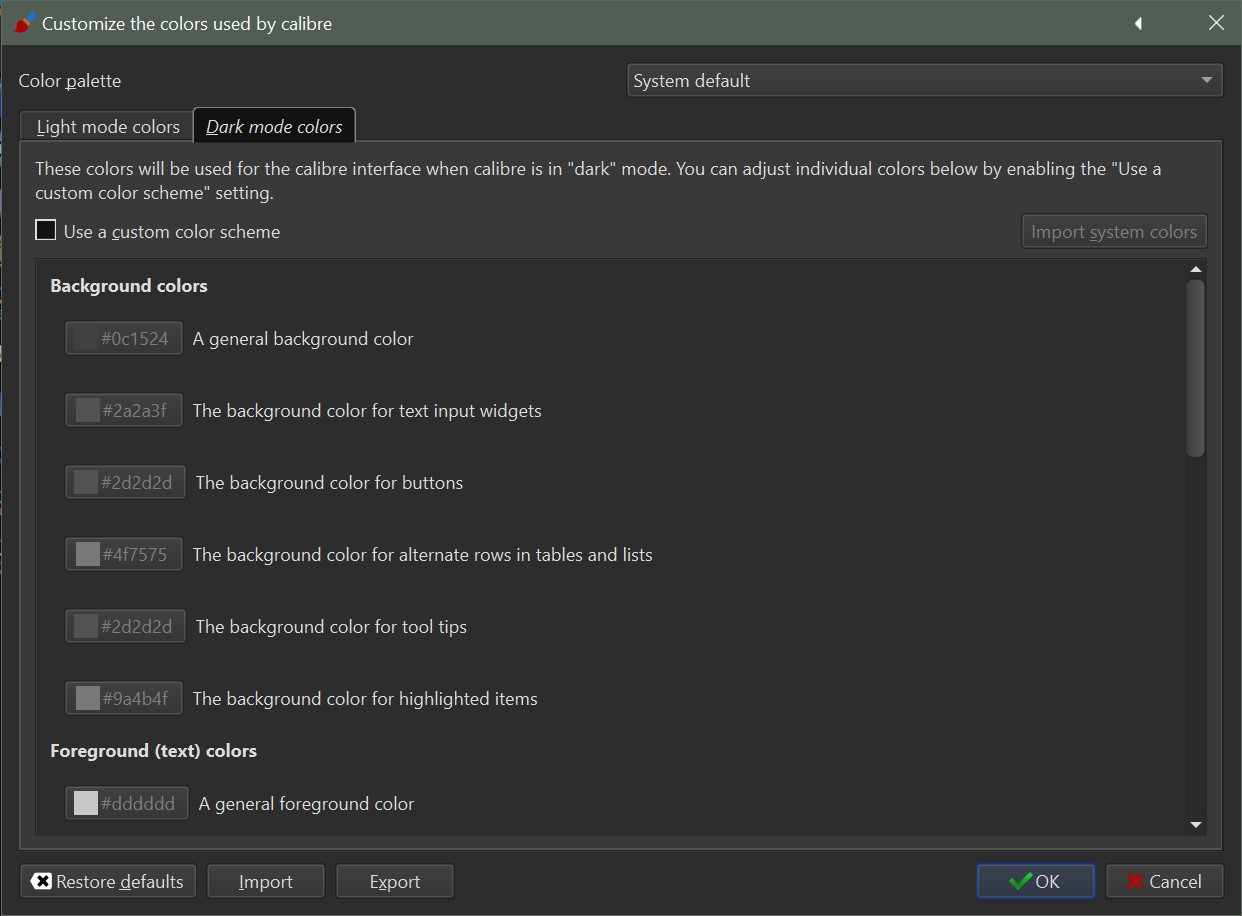Click scroll up arrow of color list
The width and height of the screenshot is (1242, 916).
(1195, 270)
